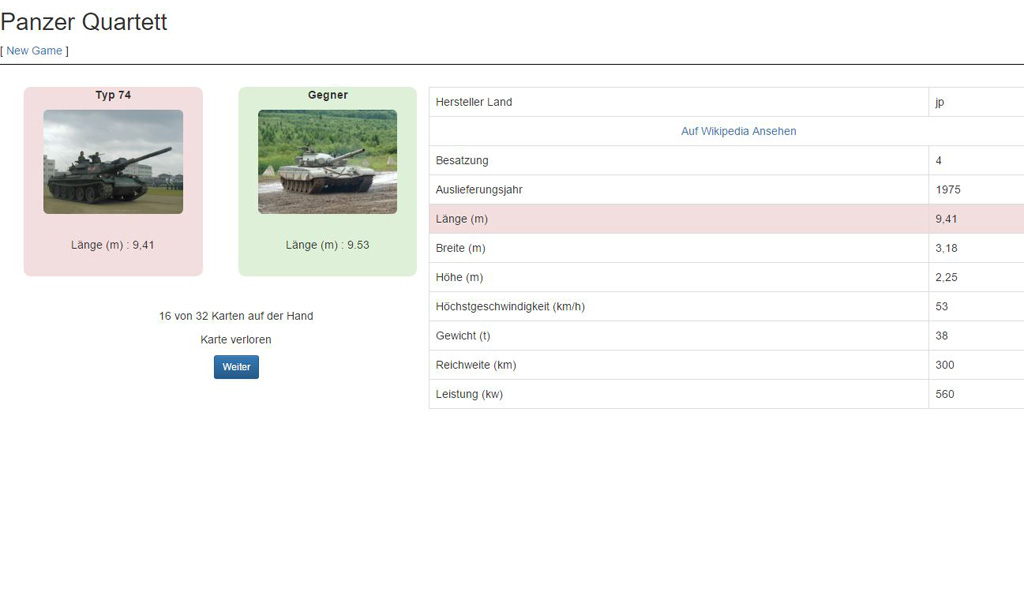This screenshot has height=600, width=1024.
Task: Click the weight value 38
Action: click(x=942, y=336)
